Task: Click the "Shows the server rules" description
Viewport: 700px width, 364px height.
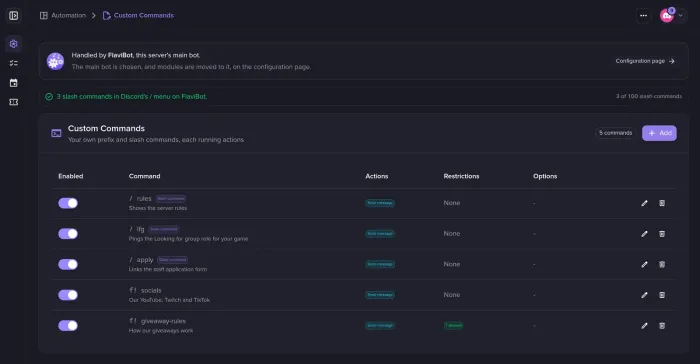Action: 158,208
